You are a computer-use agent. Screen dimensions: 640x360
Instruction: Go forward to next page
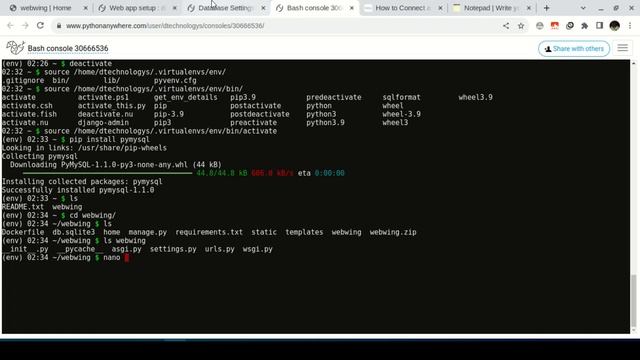[25, 26]
